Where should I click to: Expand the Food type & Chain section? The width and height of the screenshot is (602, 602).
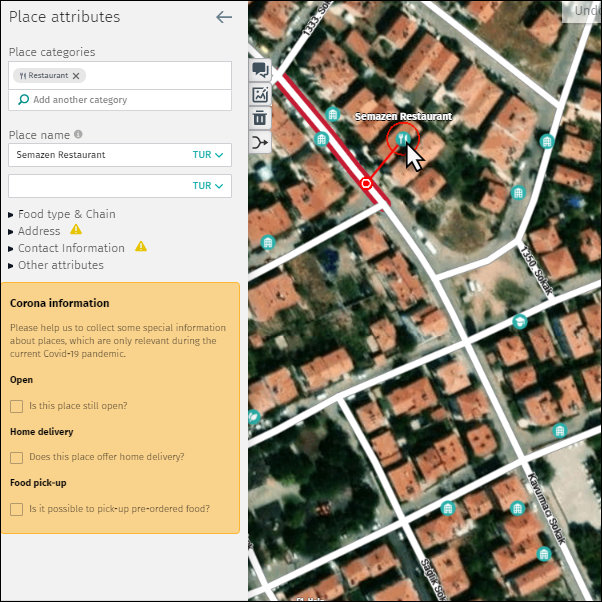(x=62, y=214)
